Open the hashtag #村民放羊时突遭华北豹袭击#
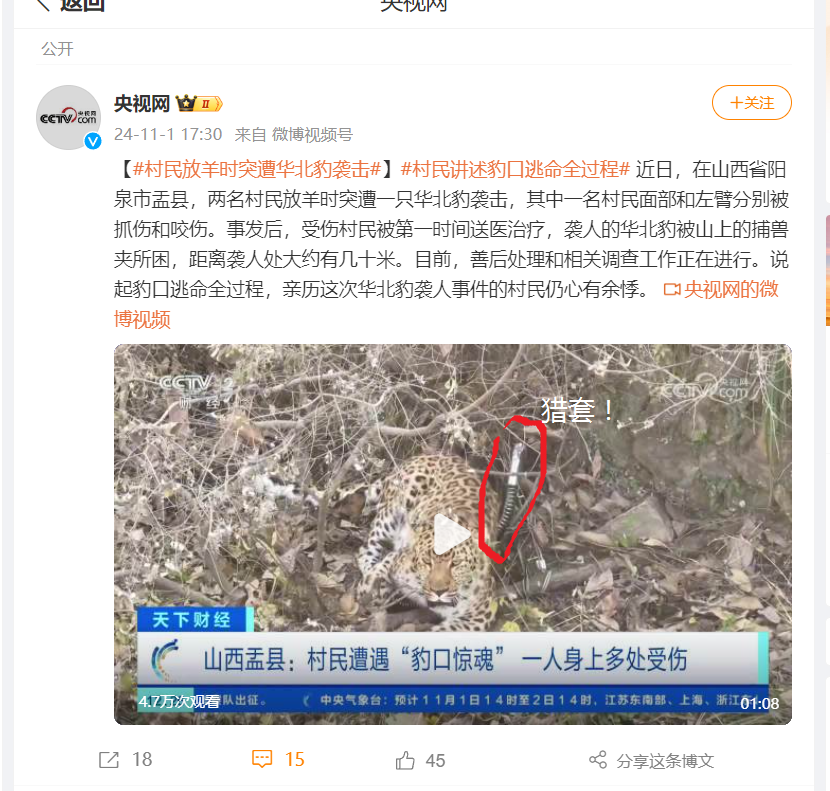830x791 pixels. click(257, 169)
